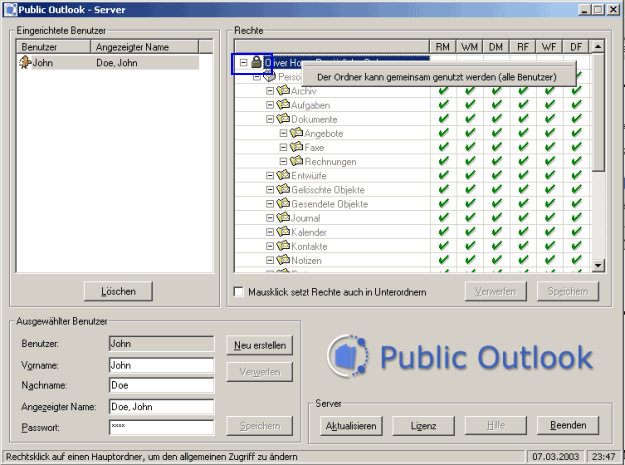Click the Gelöschte Objekte folder icon
625x465 pixels.
283,189
